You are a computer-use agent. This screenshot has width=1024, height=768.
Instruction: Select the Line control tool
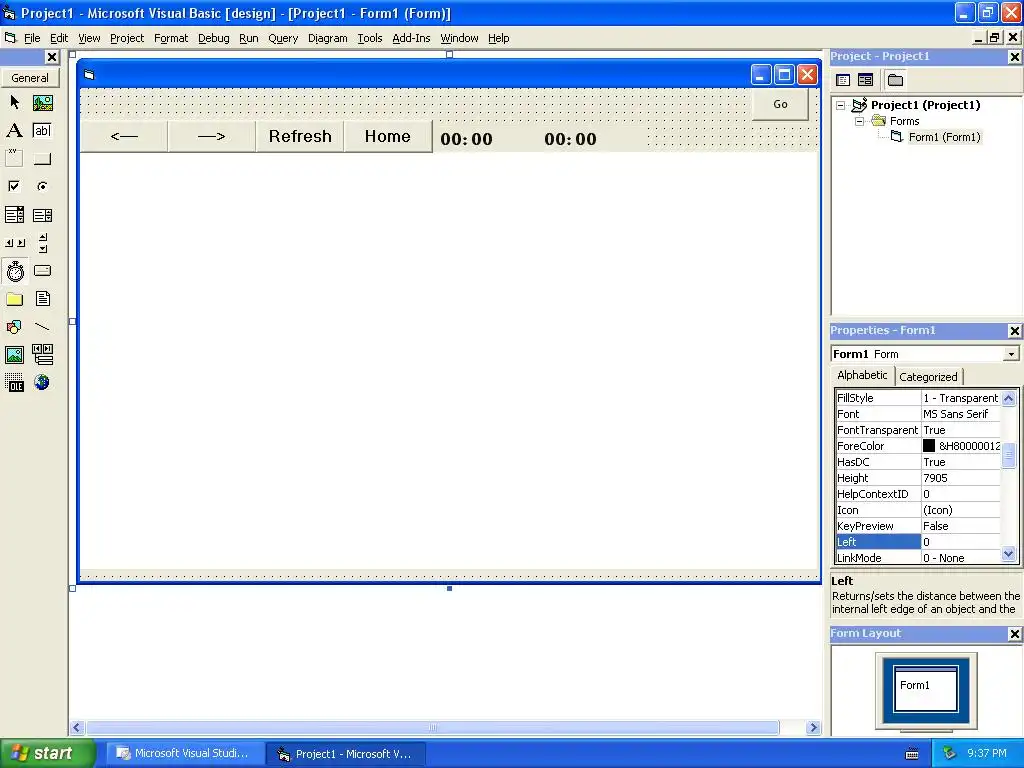(42, 327)
